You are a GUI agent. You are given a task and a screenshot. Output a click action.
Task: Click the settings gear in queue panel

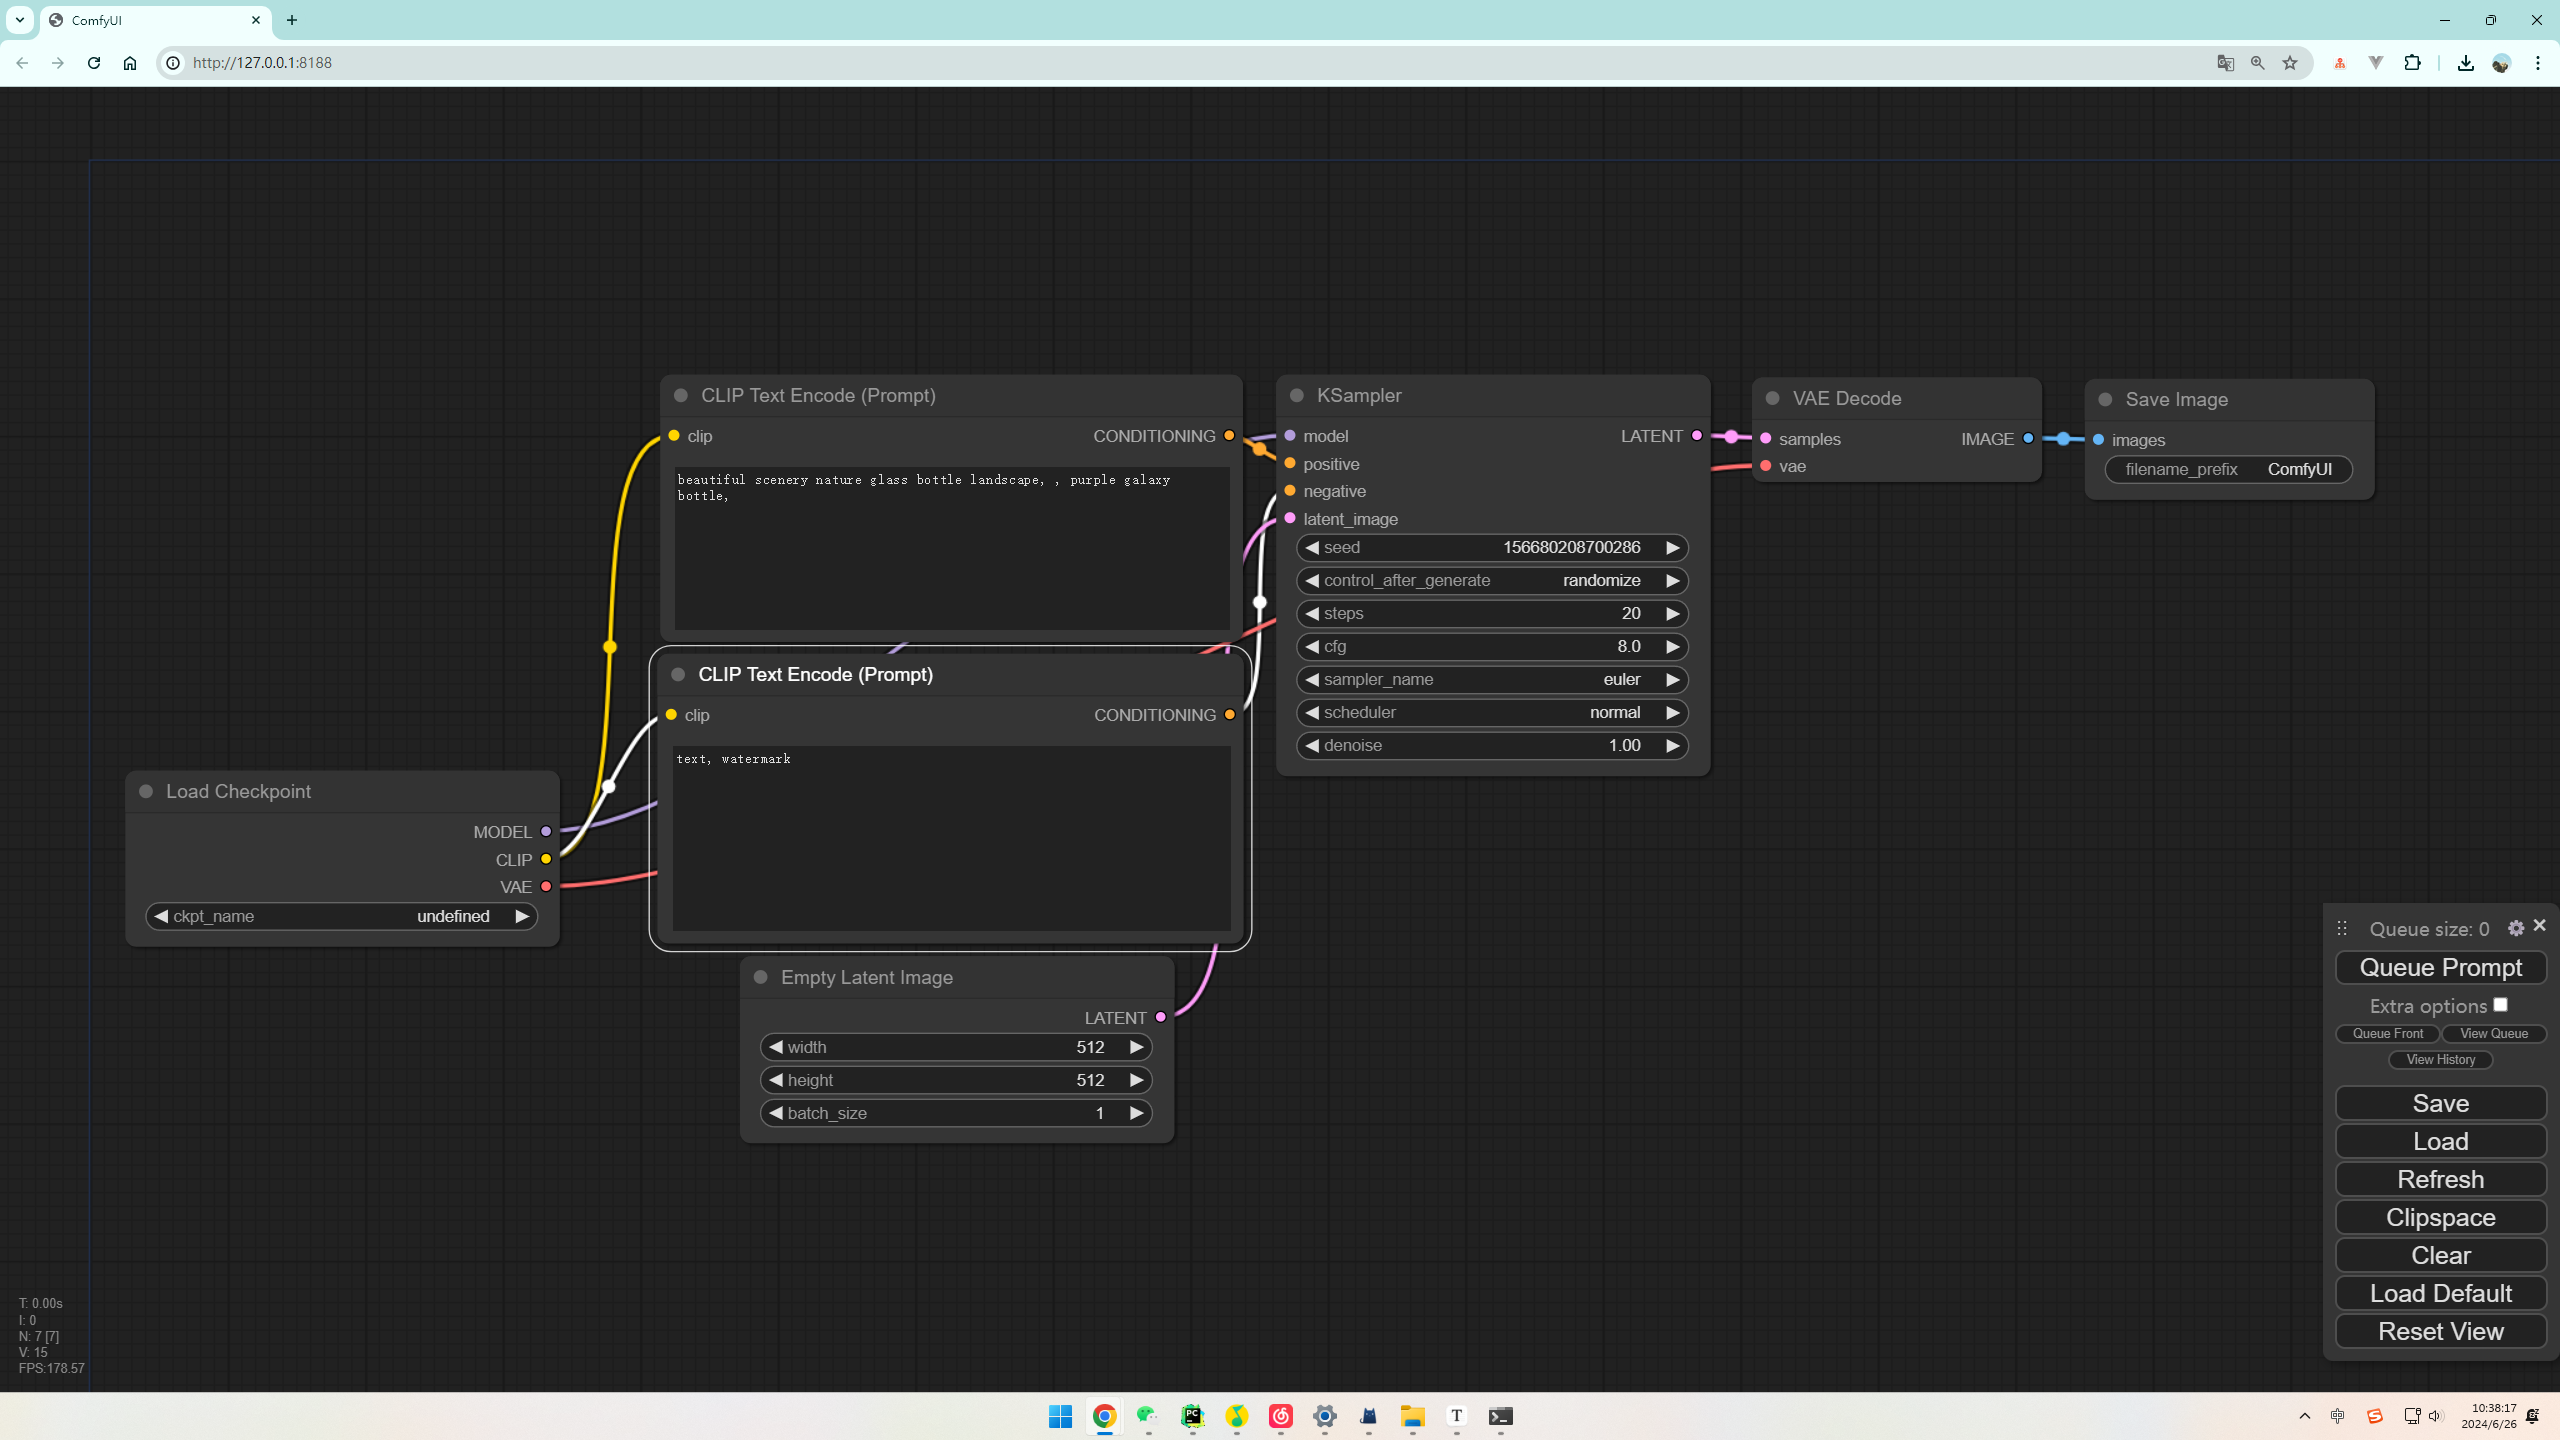click(2516, 928)
